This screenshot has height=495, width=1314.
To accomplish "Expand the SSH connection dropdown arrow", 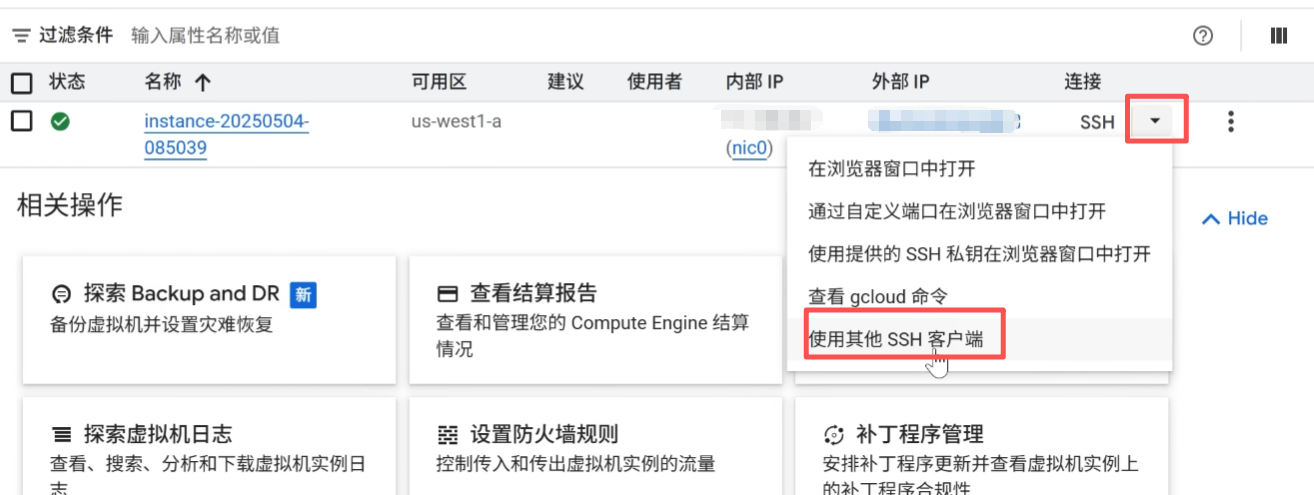I will pos(1156,121).
